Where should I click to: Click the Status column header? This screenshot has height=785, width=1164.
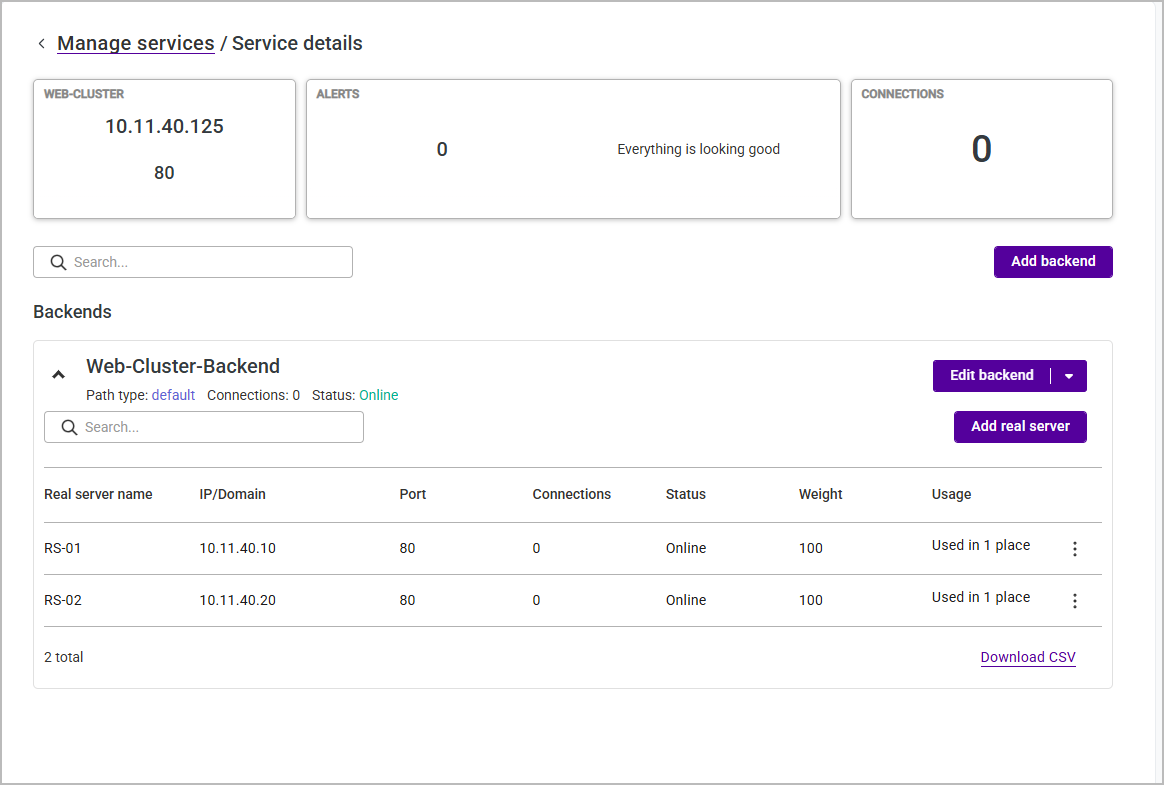686,495
